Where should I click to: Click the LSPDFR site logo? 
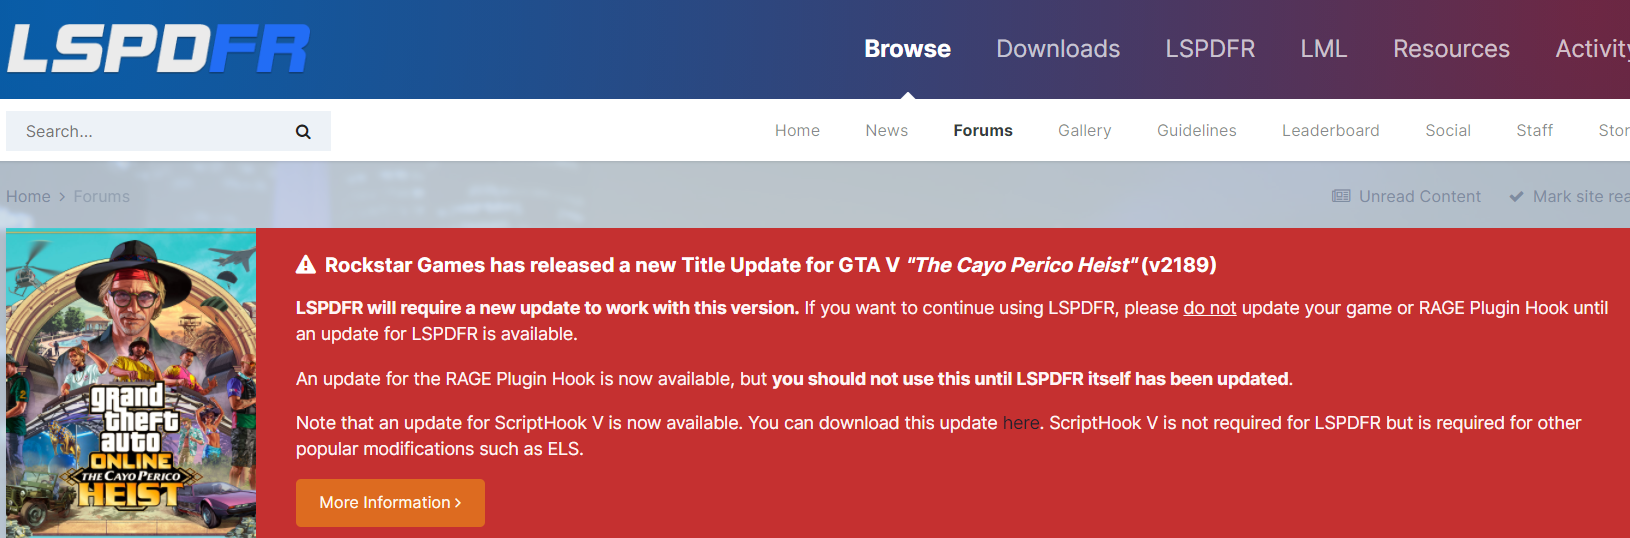[158, 49]
